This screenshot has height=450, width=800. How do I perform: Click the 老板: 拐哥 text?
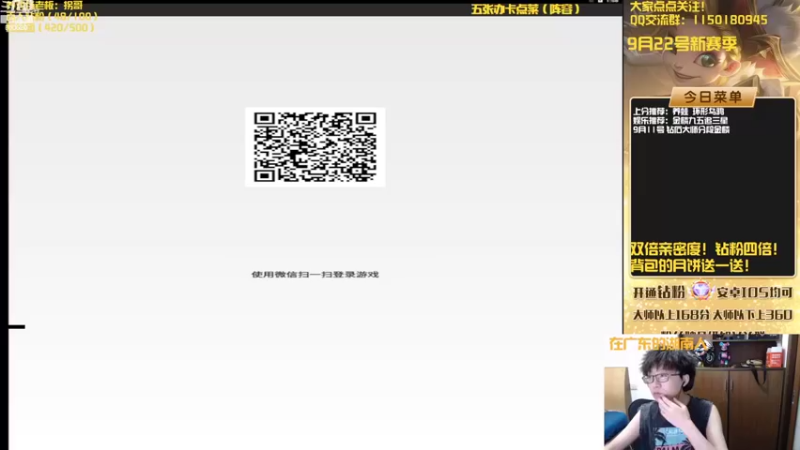(x=58, y=6)
